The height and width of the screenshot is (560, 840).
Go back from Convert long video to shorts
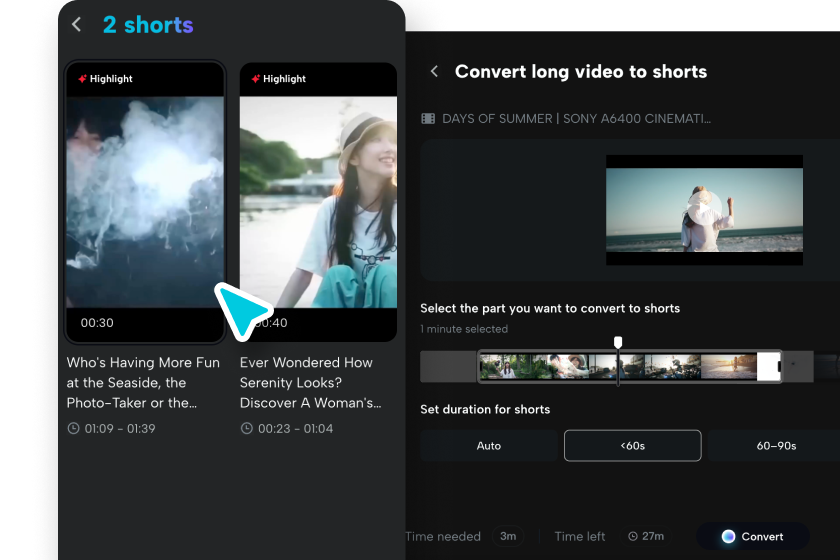[434, 71]
